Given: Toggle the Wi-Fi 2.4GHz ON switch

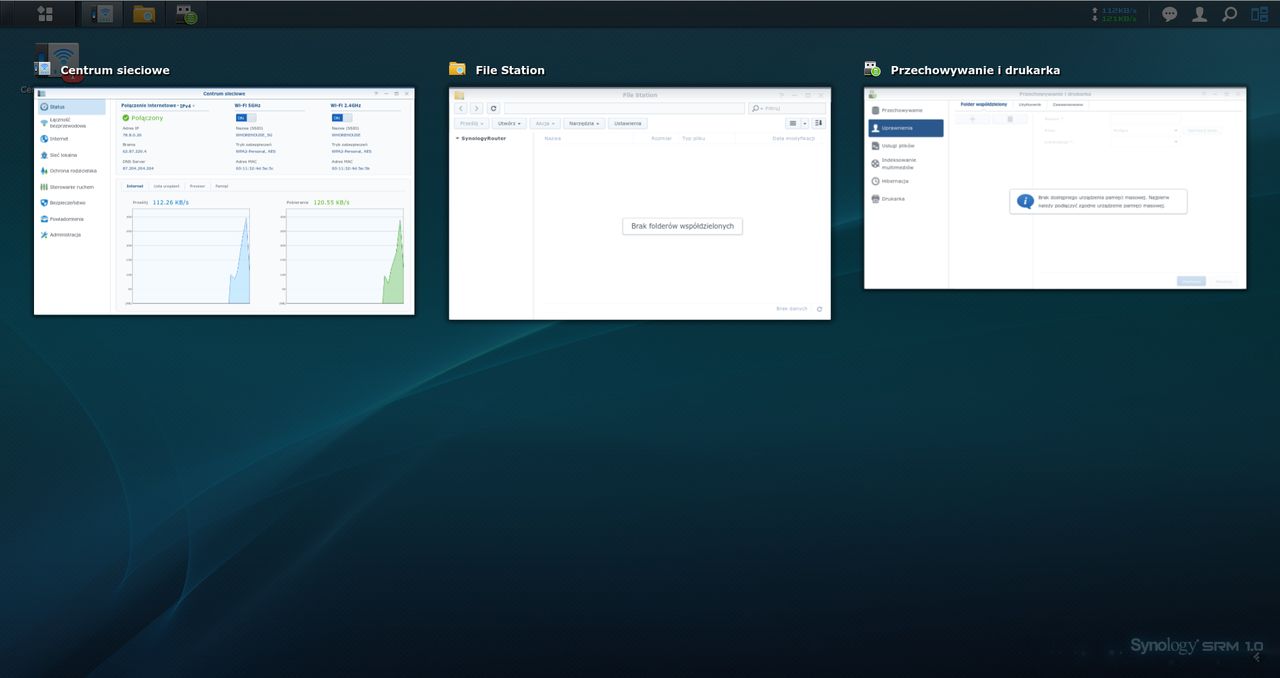Looking at the screenshot, I should tap(341, 118).
